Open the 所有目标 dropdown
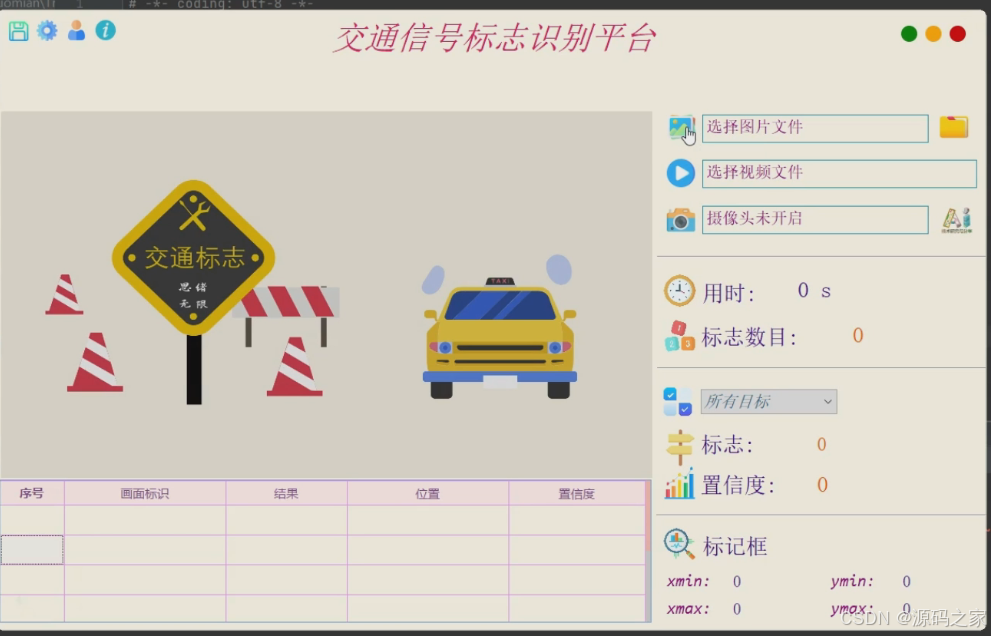 point(769,401)
